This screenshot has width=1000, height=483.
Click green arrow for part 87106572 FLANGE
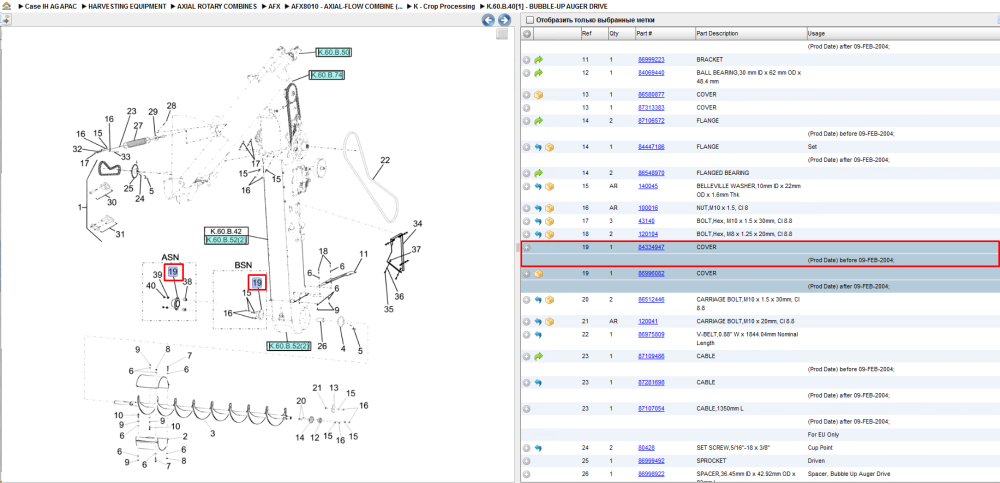[539, 121]
